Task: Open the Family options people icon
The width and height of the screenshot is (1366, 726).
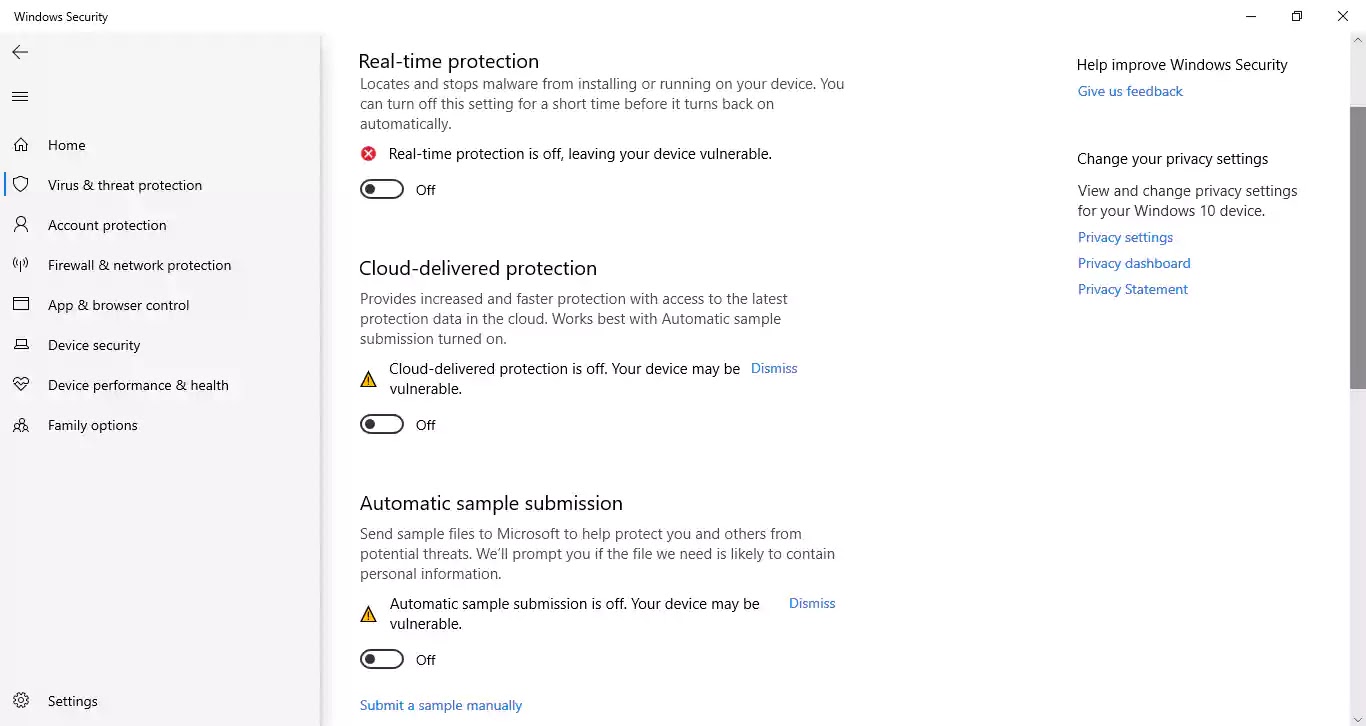Action: click(20, 425)
